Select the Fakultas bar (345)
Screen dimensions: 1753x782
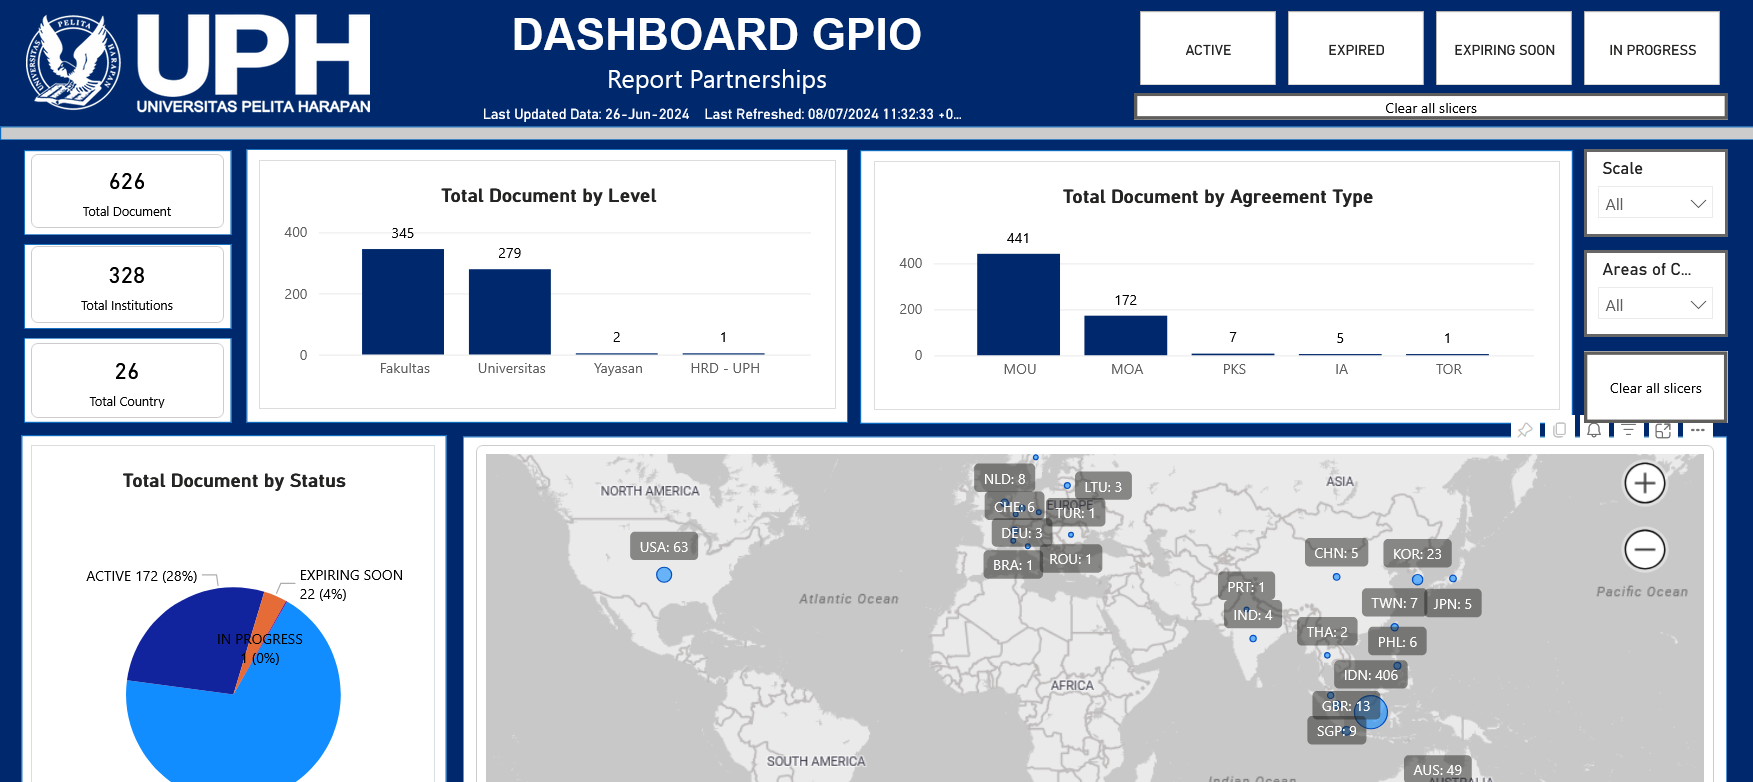tap(403, 302)
